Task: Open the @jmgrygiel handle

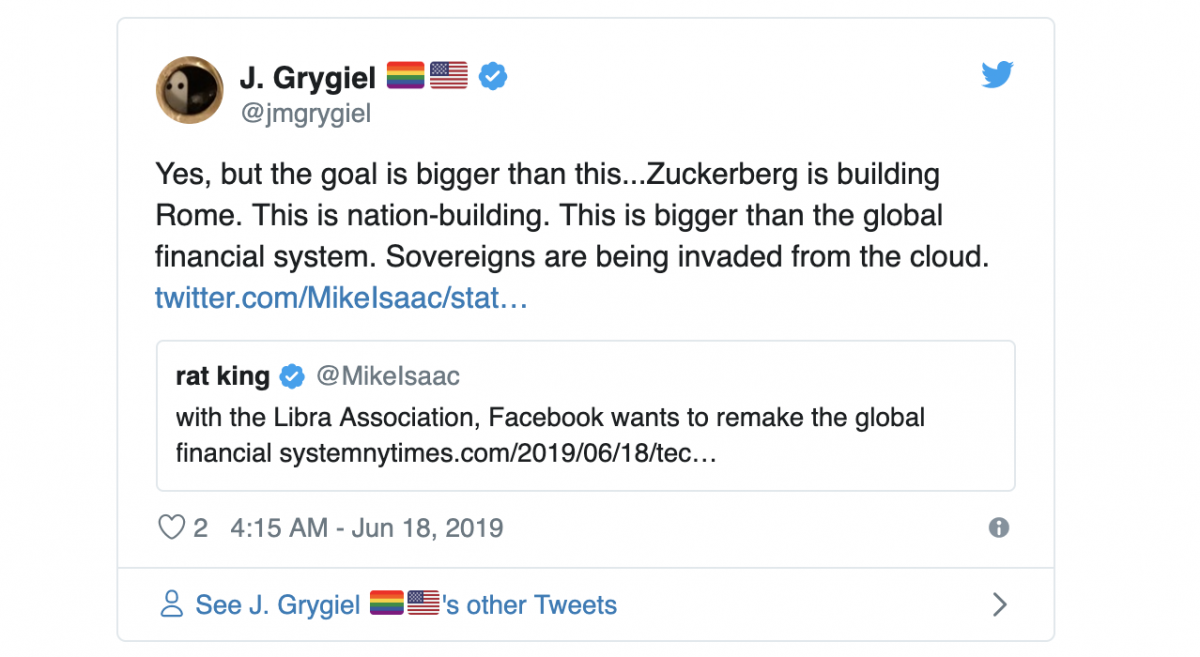Action: pyautogui.click(x=305, y=114)
